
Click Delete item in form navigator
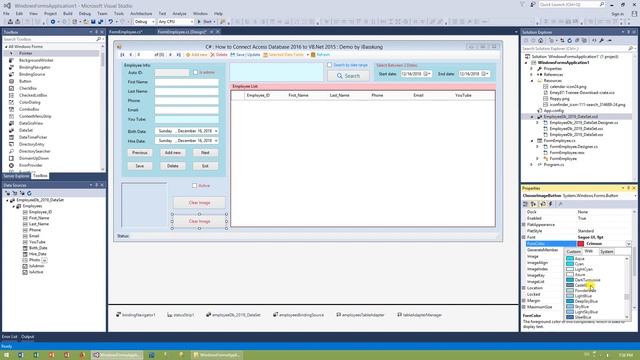219,55
